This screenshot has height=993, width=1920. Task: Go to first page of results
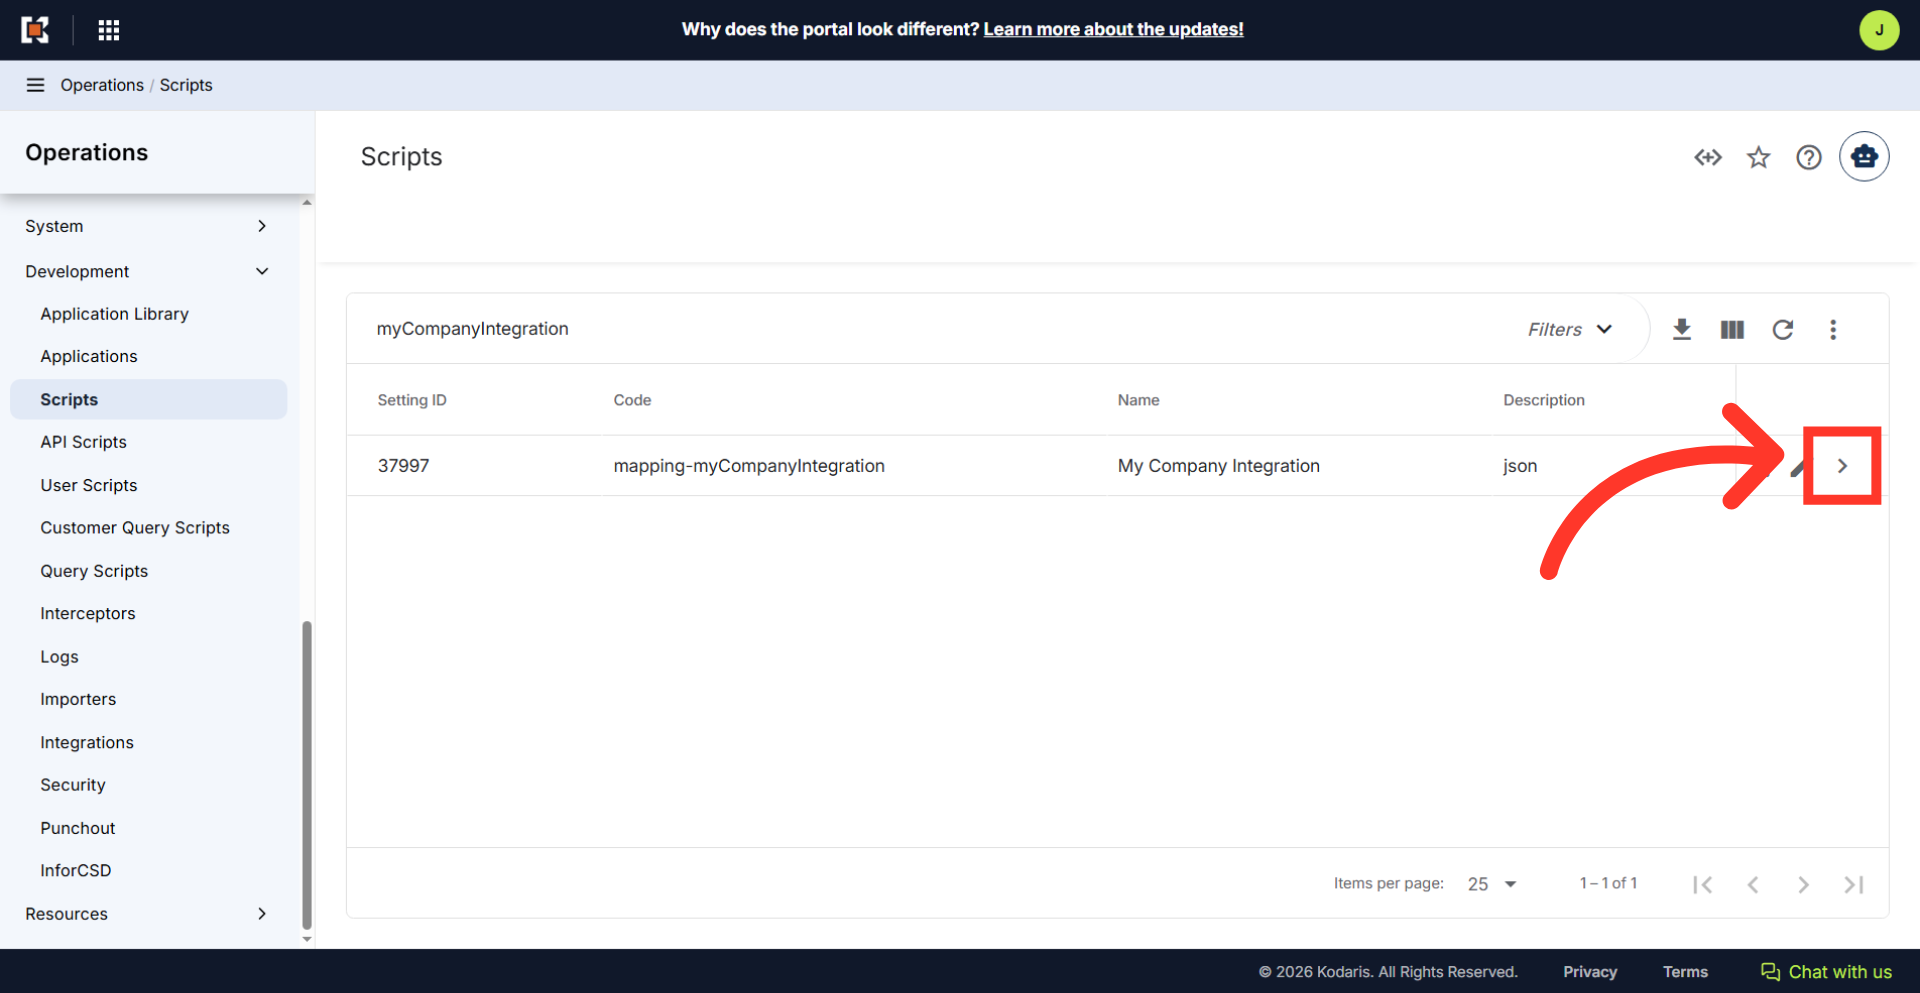coord(1703,884)
